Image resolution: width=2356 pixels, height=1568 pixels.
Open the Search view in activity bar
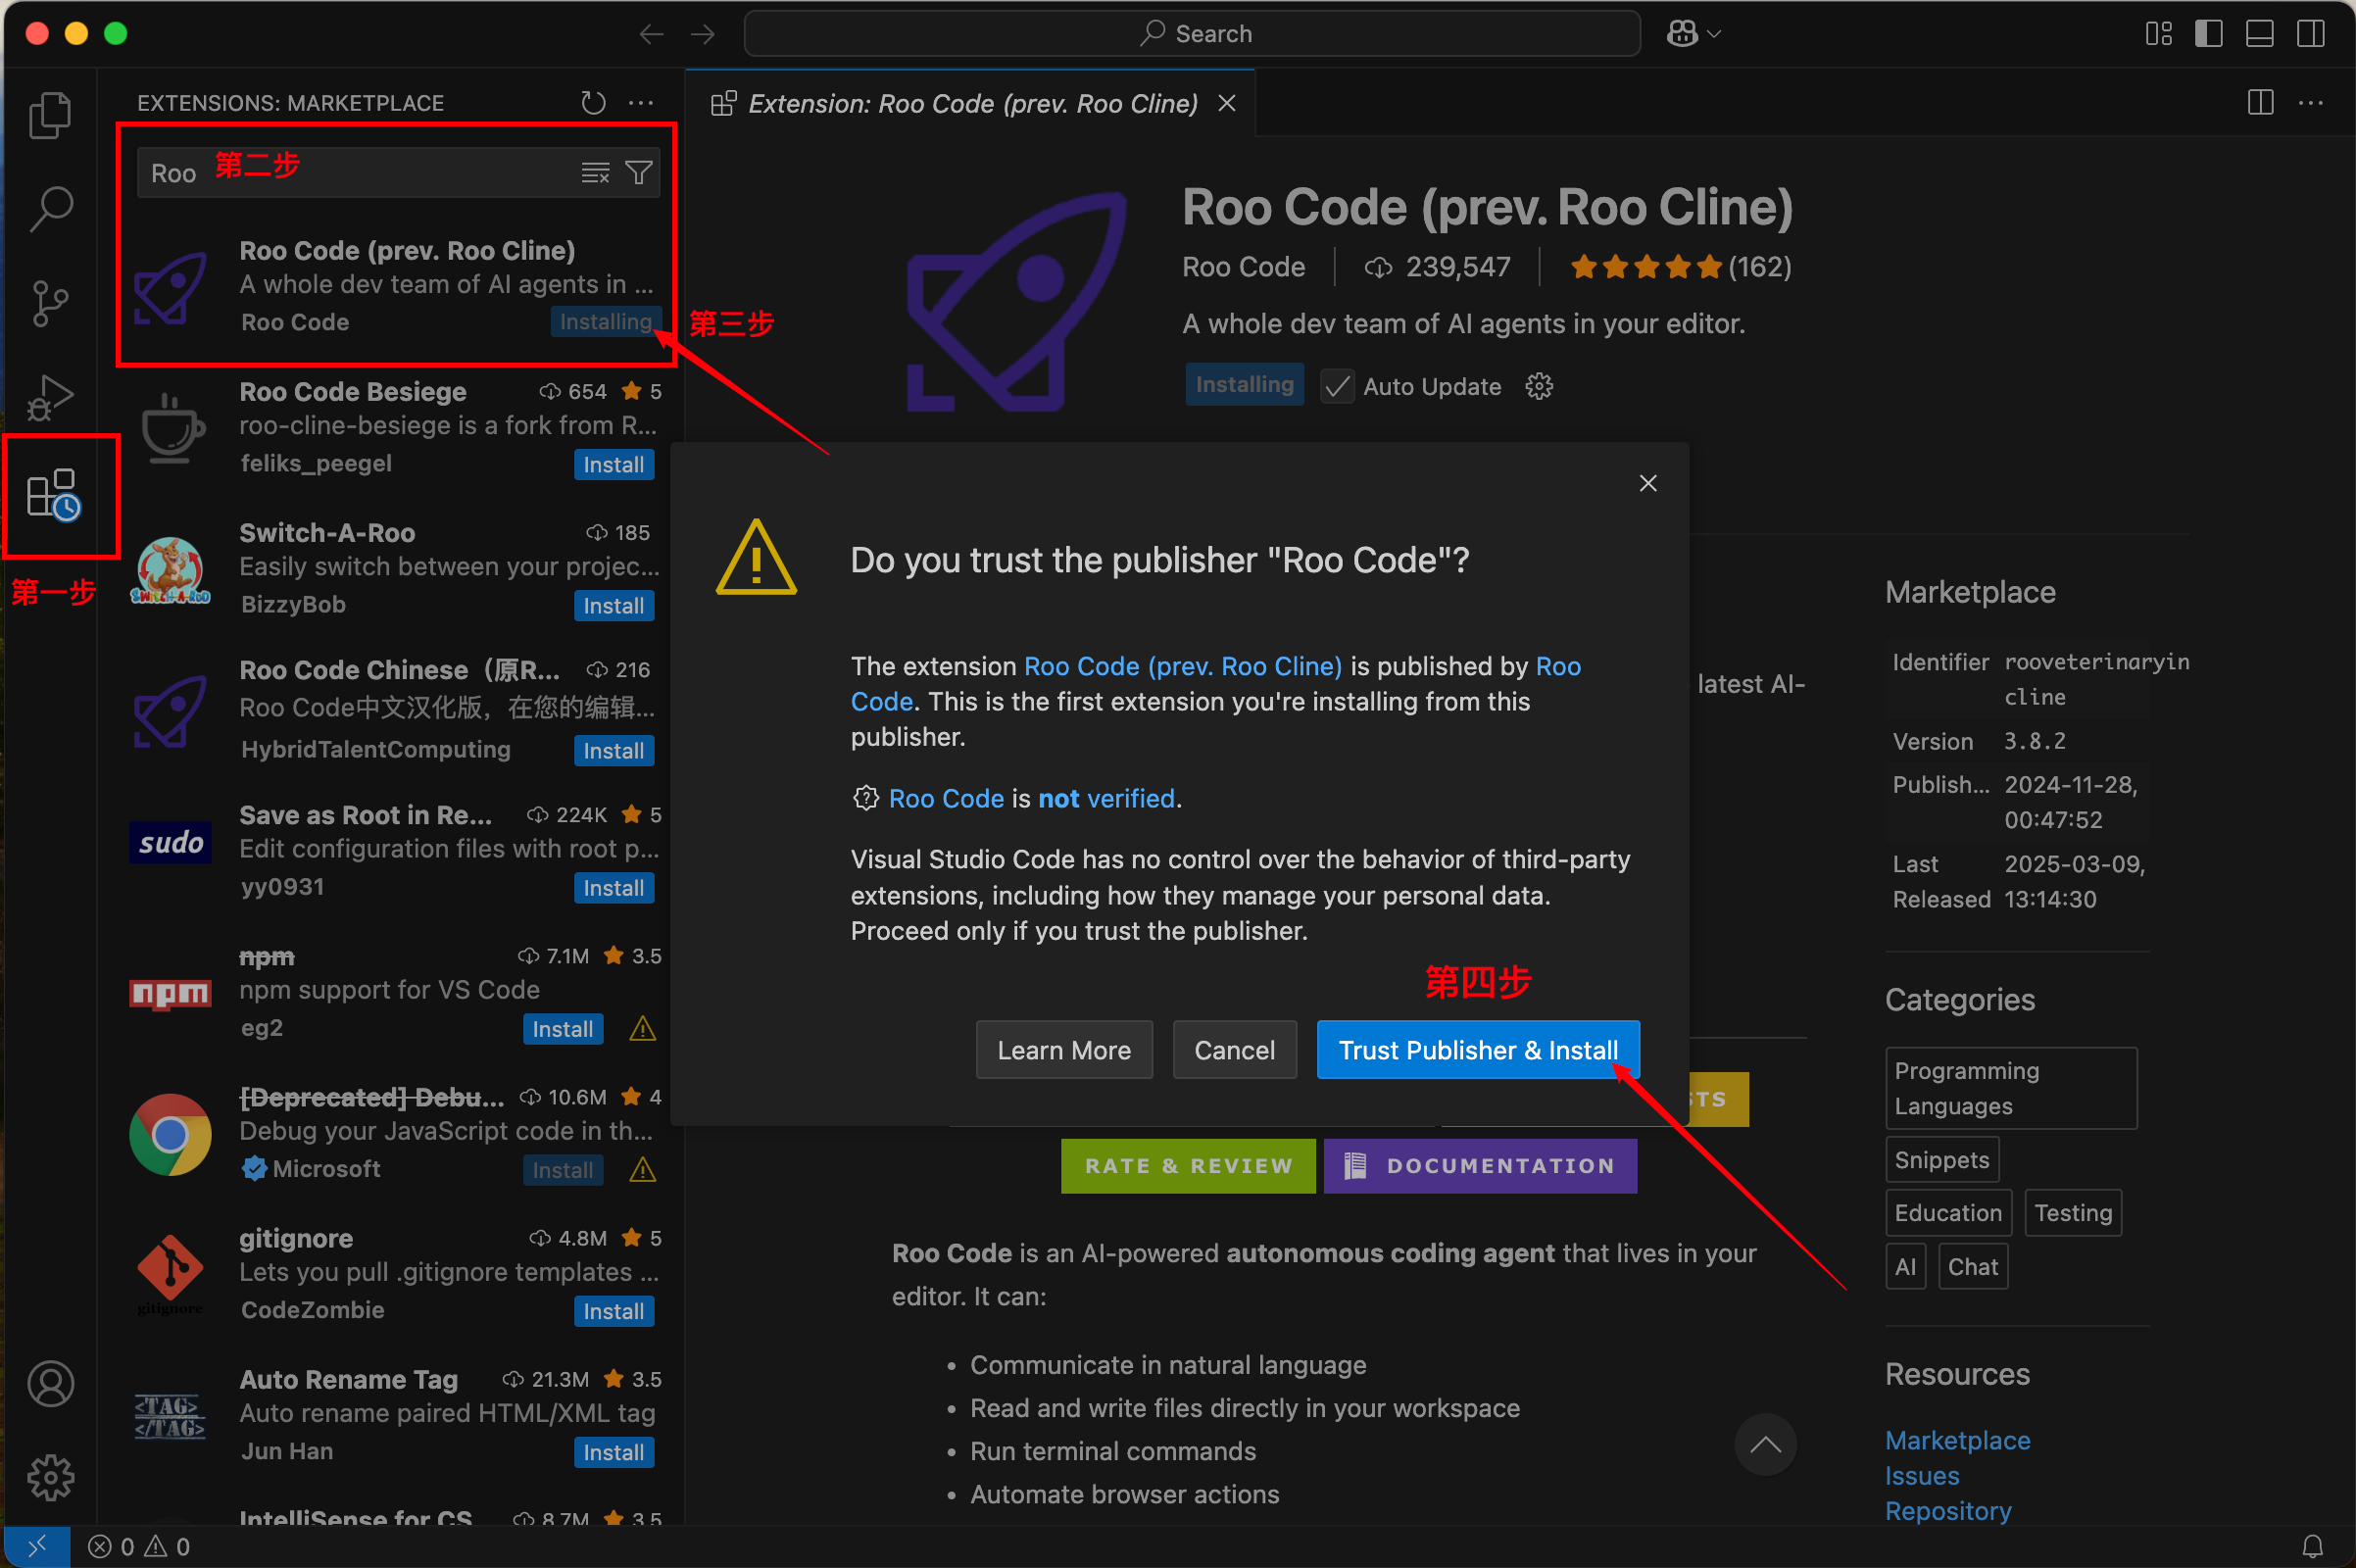[x=50, y=209]
